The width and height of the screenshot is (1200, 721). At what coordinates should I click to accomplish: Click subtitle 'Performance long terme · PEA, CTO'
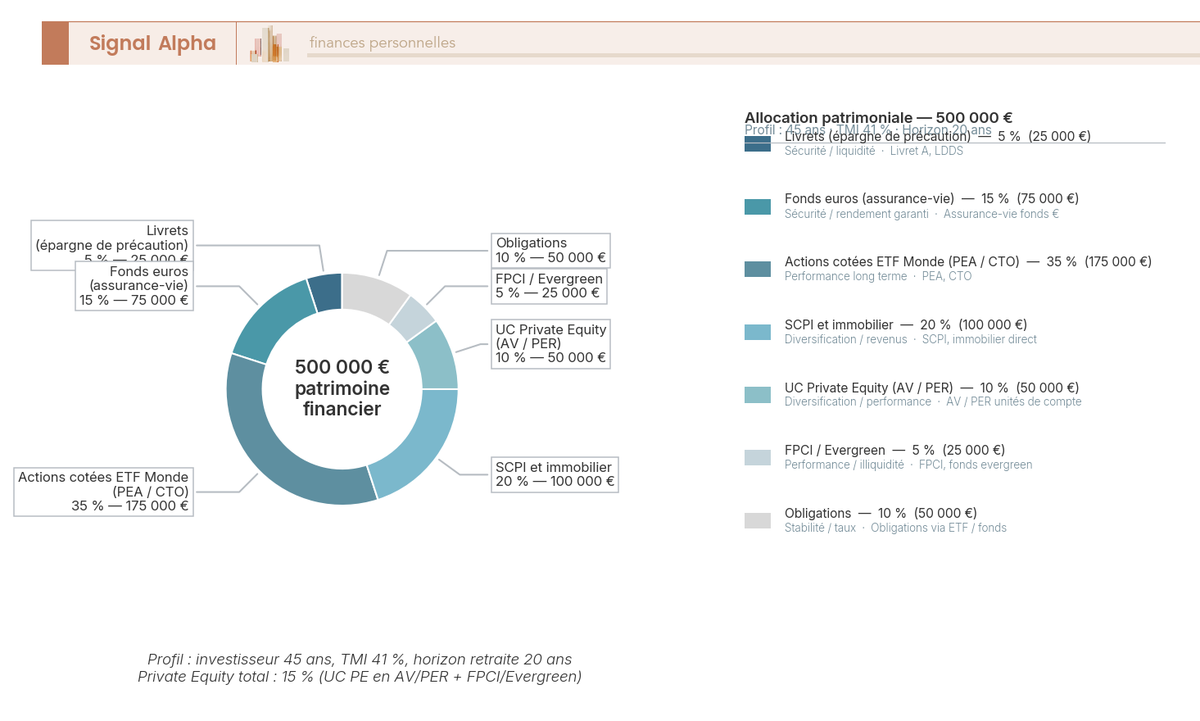(878, 276)
